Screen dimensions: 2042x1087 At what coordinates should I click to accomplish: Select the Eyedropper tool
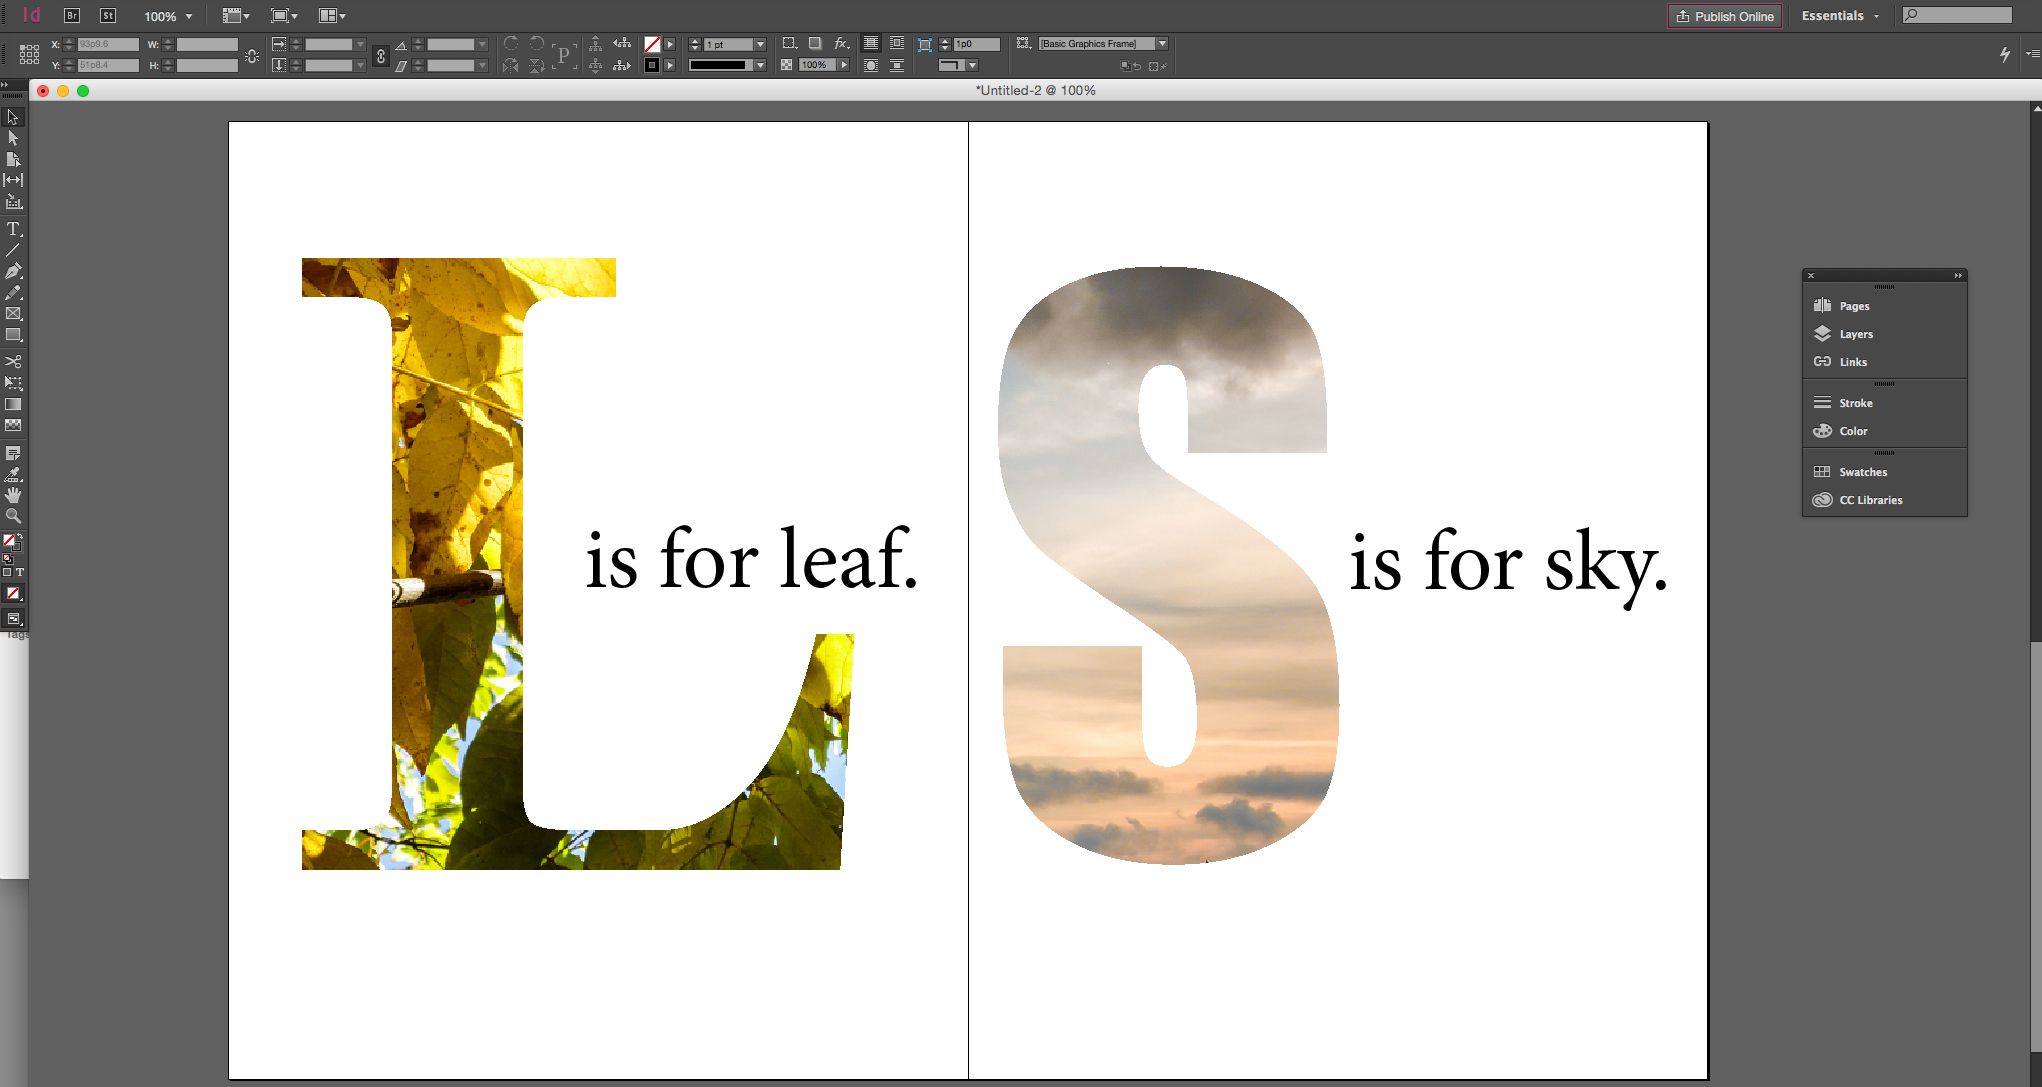click(x=13, y=474)
